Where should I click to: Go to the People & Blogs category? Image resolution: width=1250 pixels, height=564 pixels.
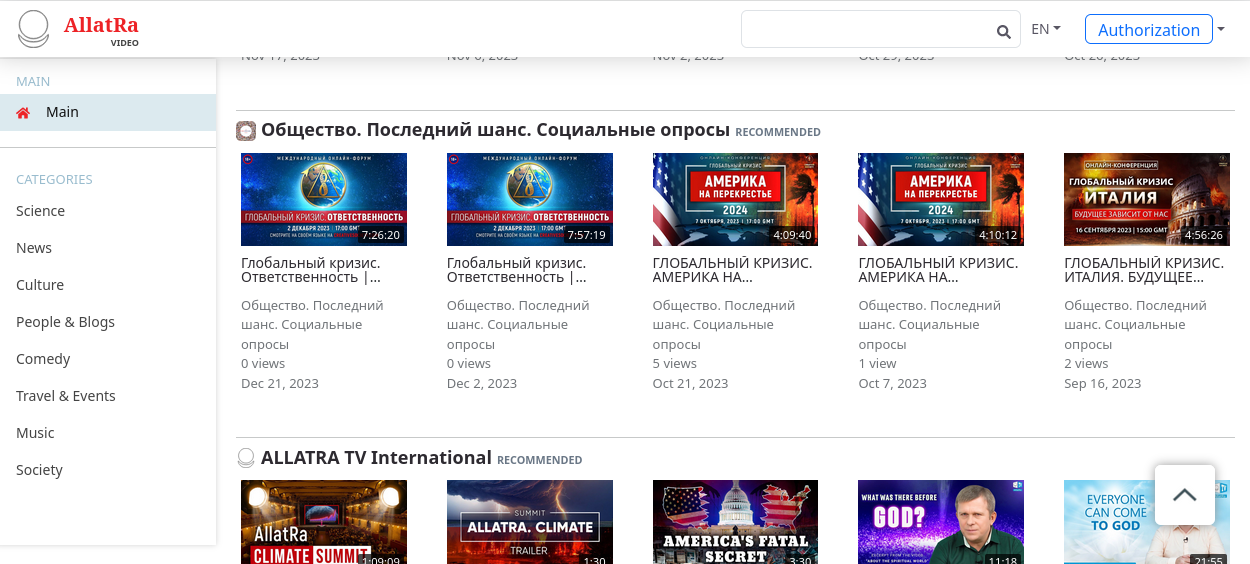click(65, 322)
